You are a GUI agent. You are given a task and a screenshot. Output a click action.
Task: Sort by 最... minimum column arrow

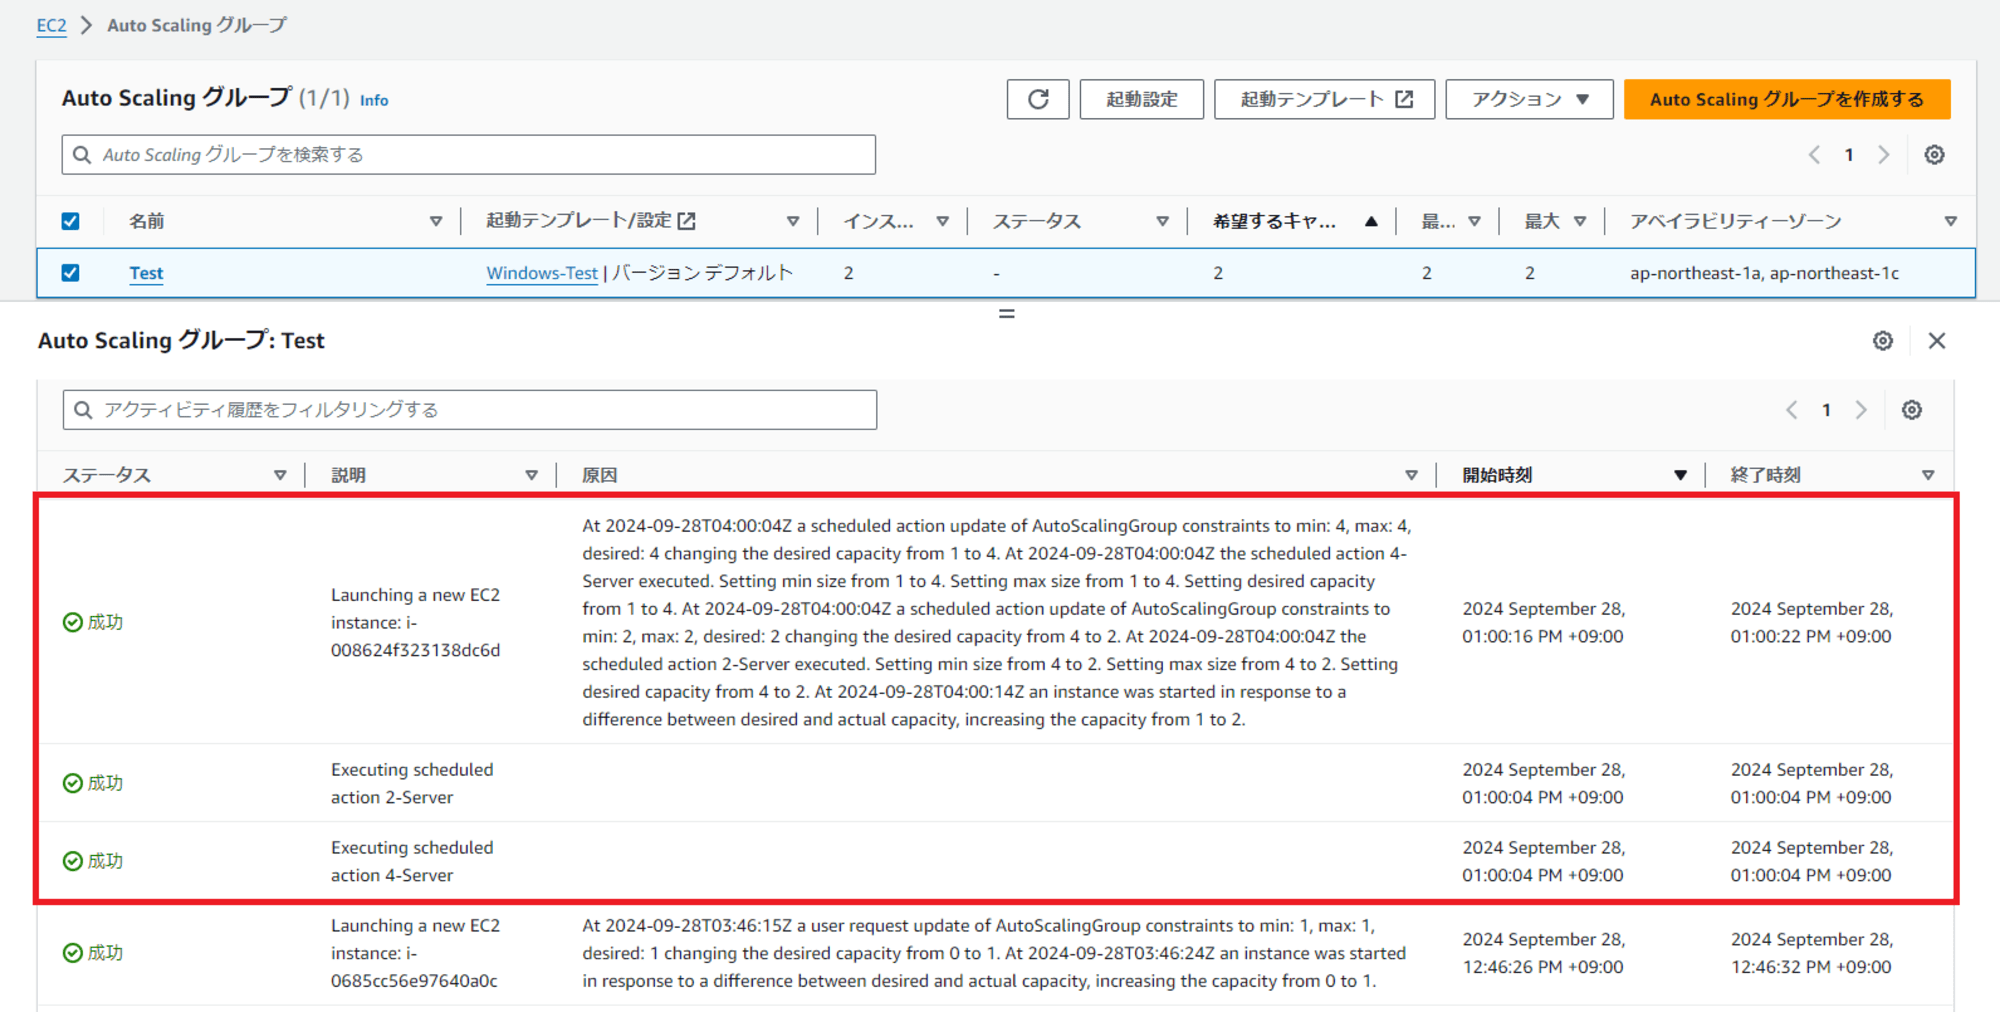[1474, 221]
